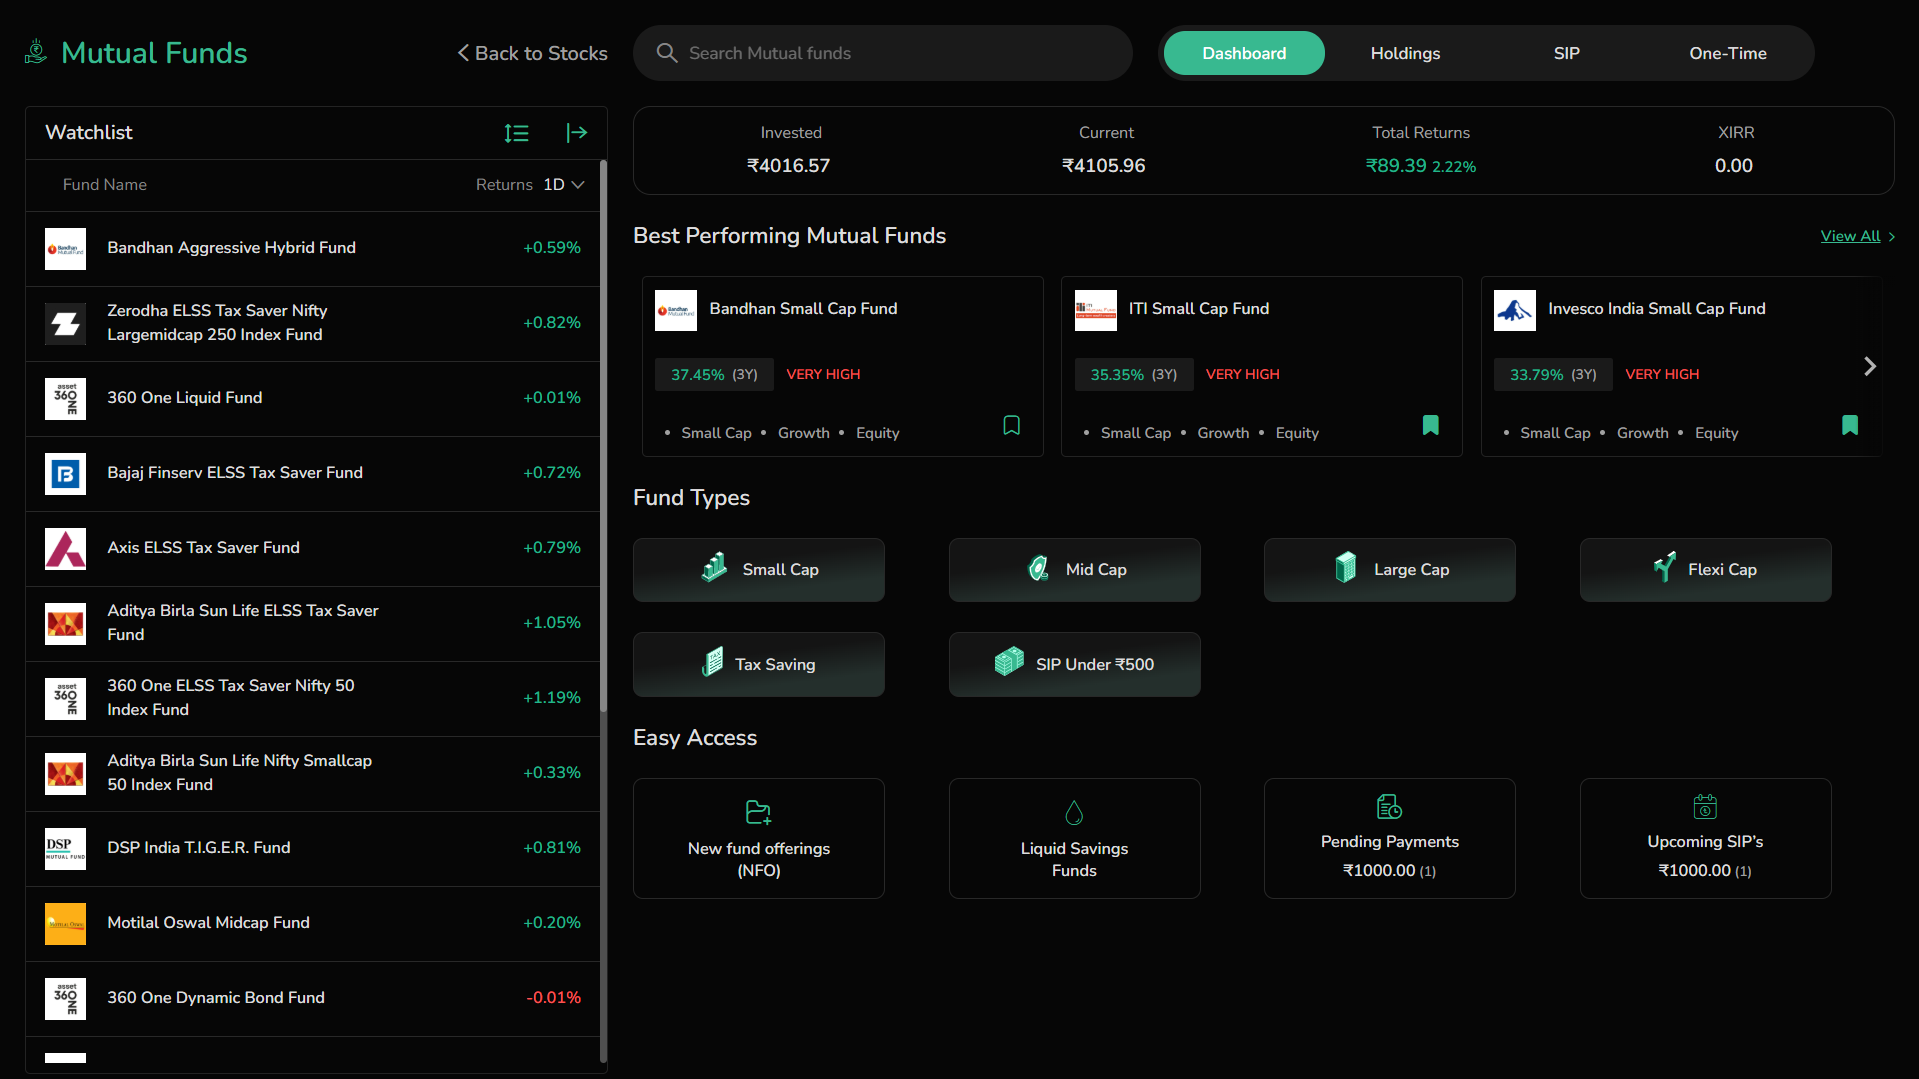The width and height of the screenshot is (1919, 1079).
Task: Remove bookmark from ITI Small Cap Fund
Action: tap(1431, 426)
